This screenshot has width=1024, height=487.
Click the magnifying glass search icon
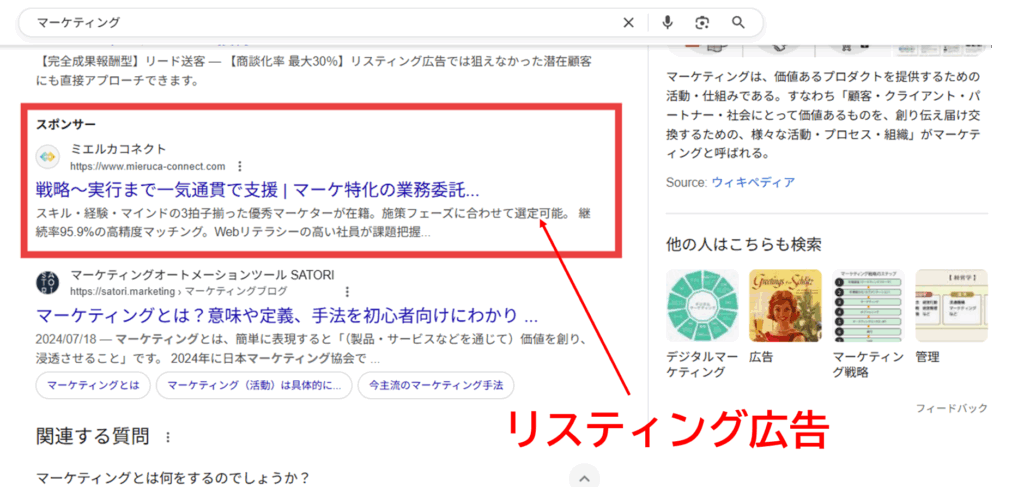(738, 23)
